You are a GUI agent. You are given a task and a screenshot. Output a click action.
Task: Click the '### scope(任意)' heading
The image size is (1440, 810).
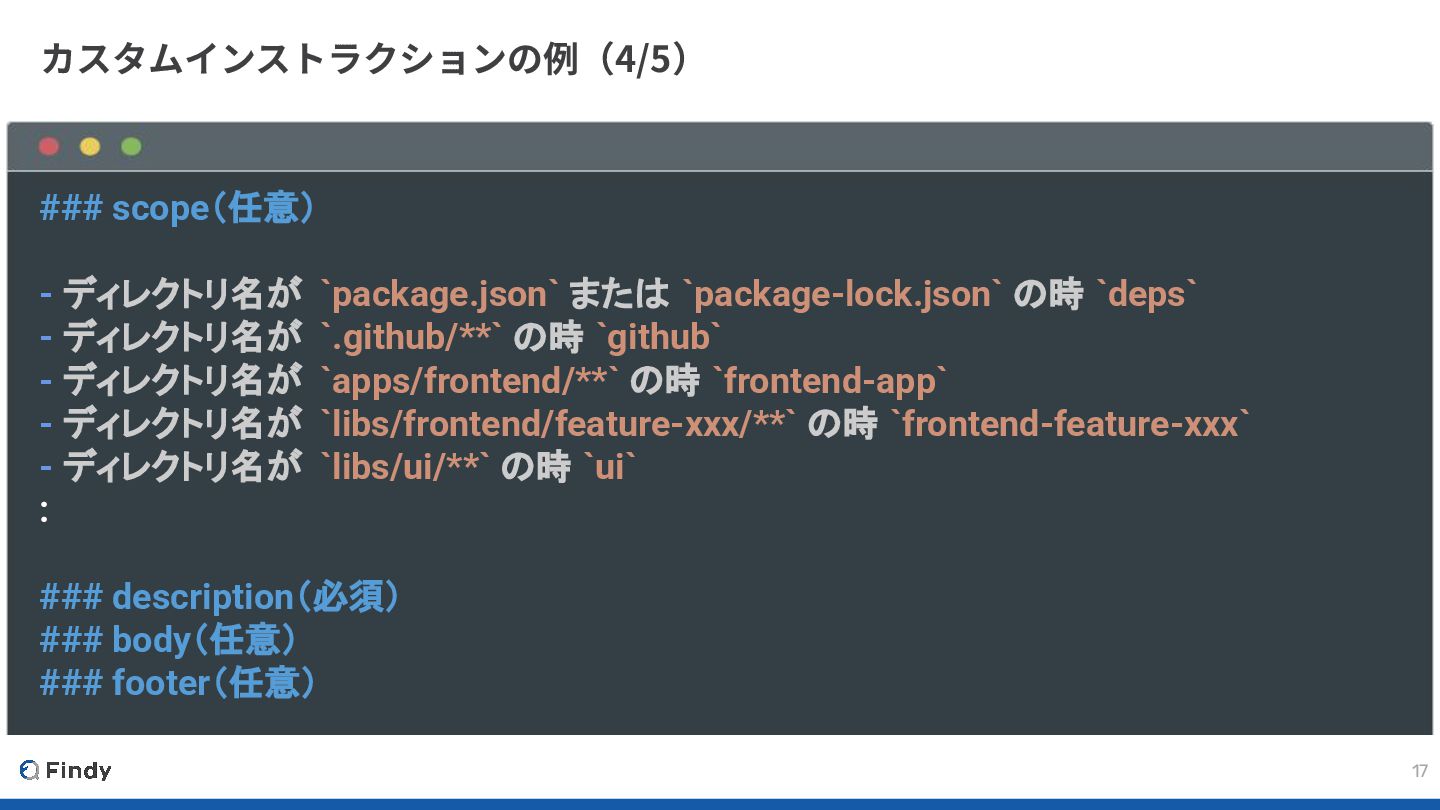click(x=178, y=208)
